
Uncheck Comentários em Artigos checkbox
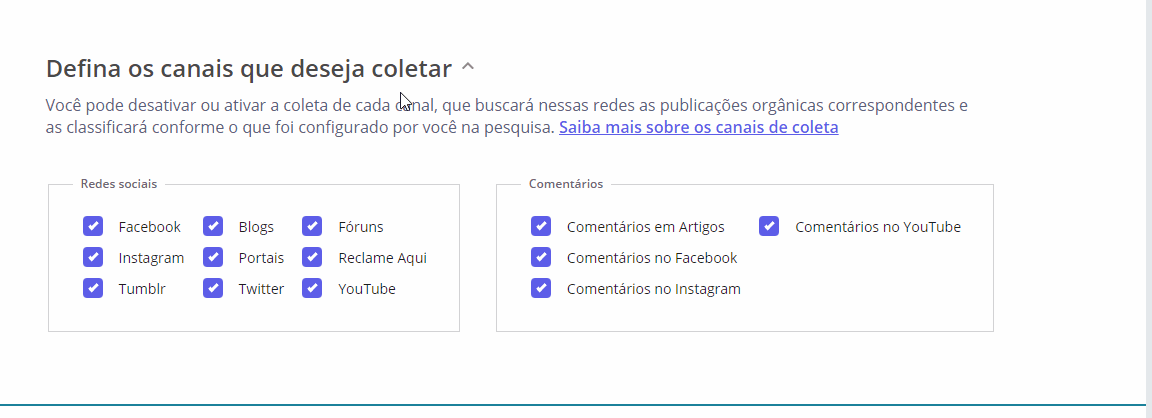coord(541,227)
